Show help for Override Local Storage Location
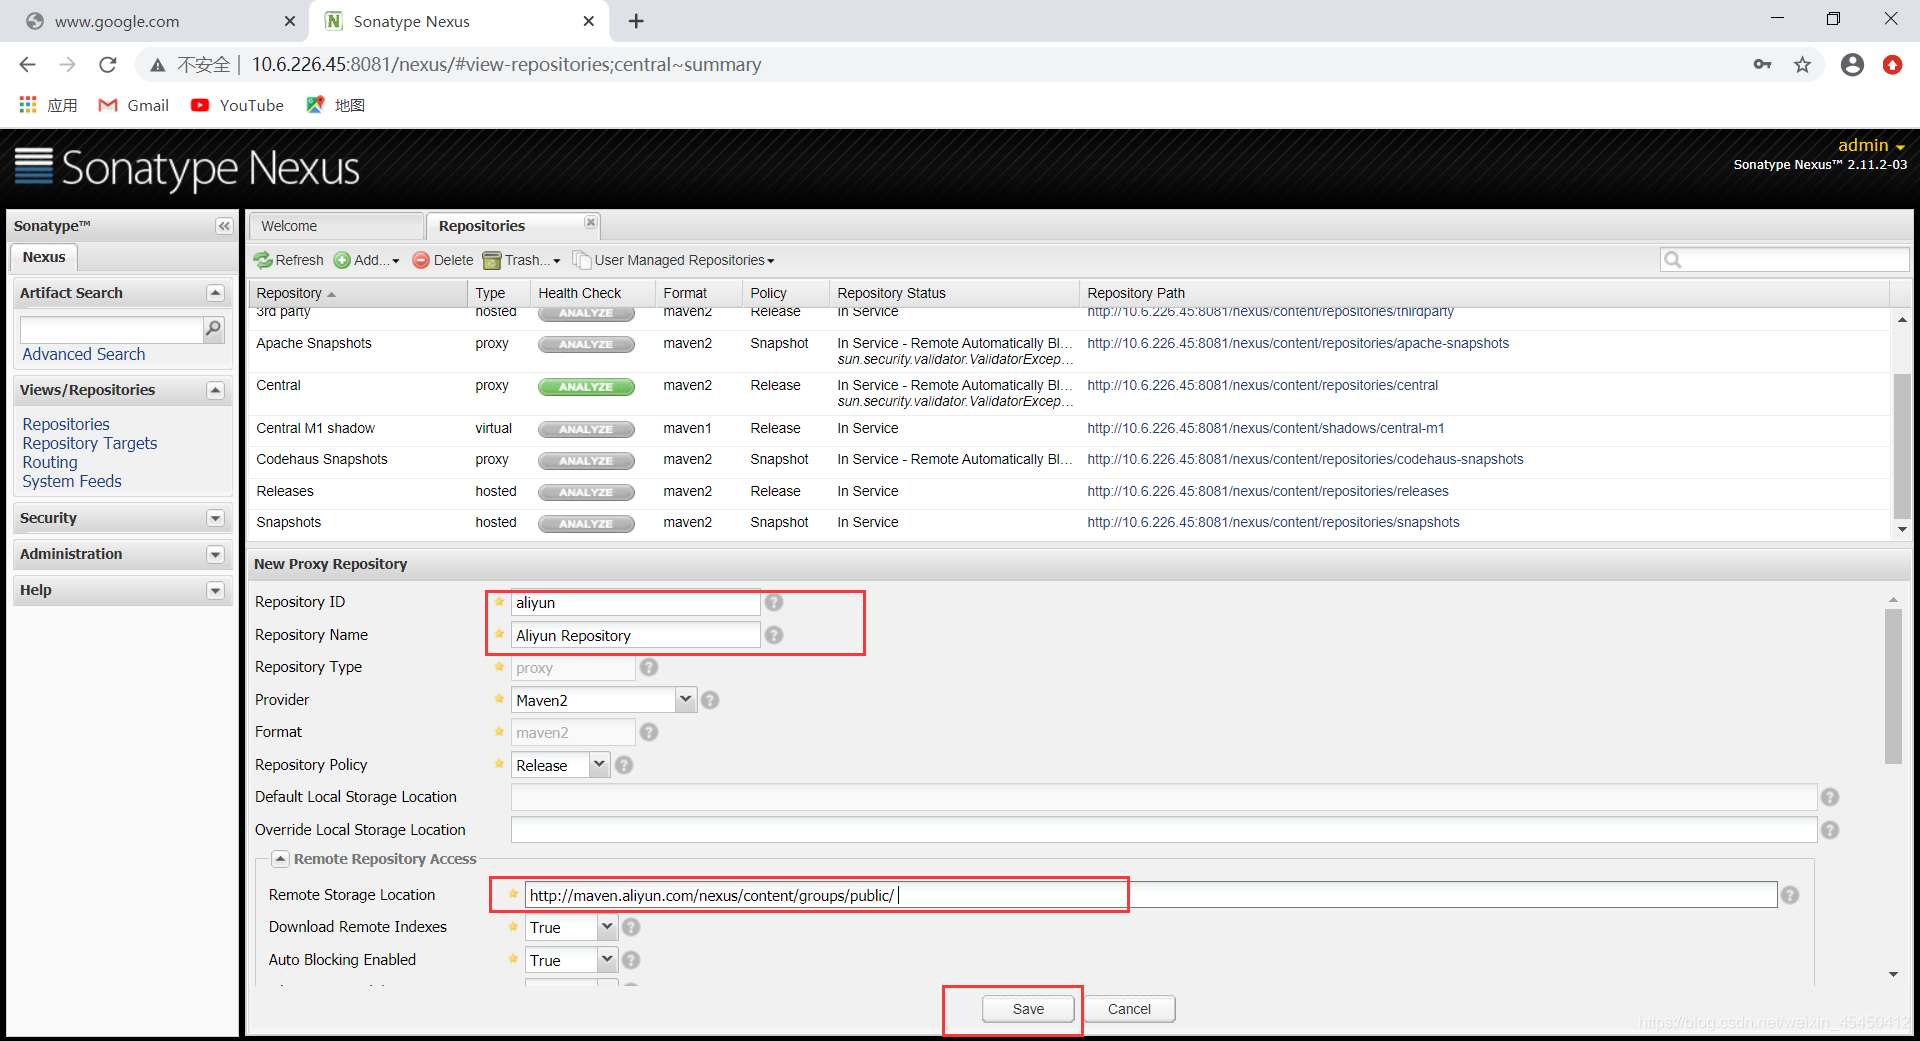This screenshot has height=1041, width=1920. tap(1830, 830)
